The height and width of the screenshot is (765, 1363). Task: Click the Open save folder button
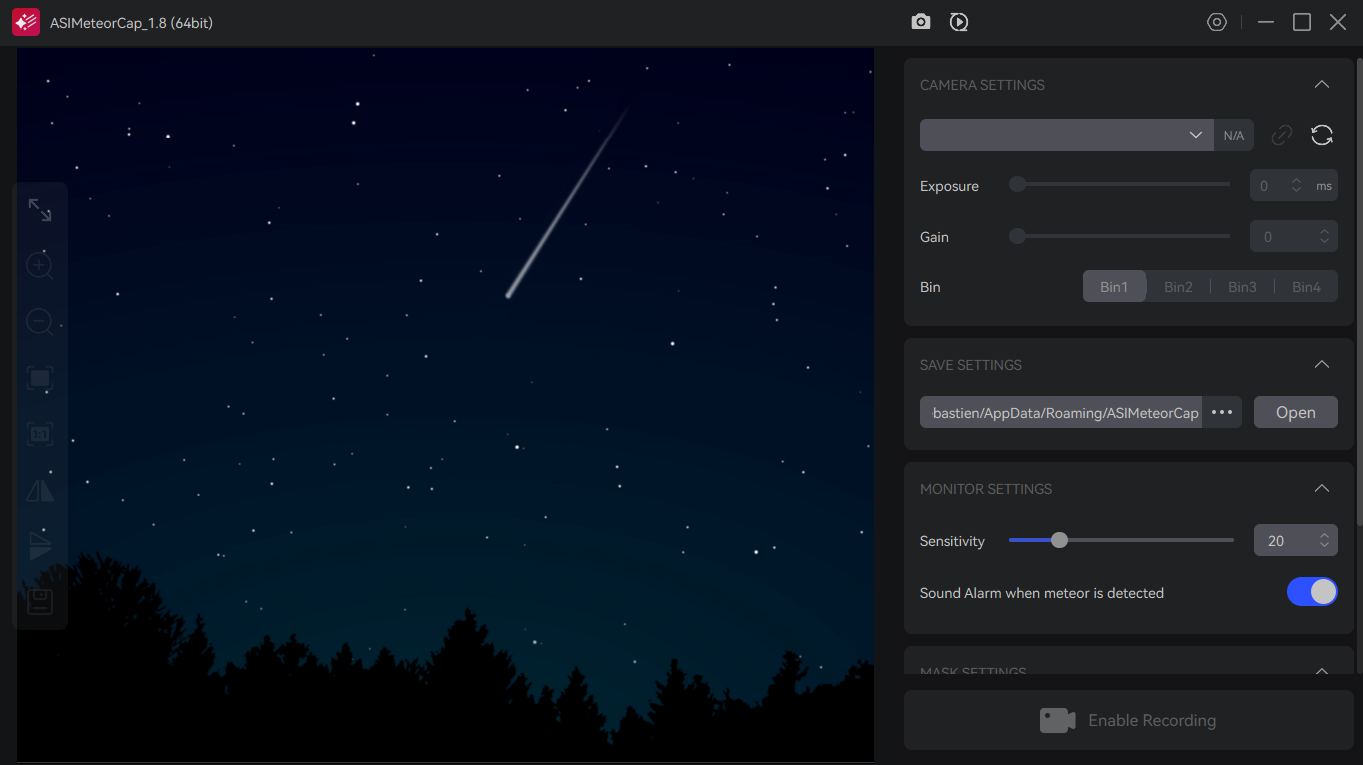pyautogui.click(x=1296, y=412)
